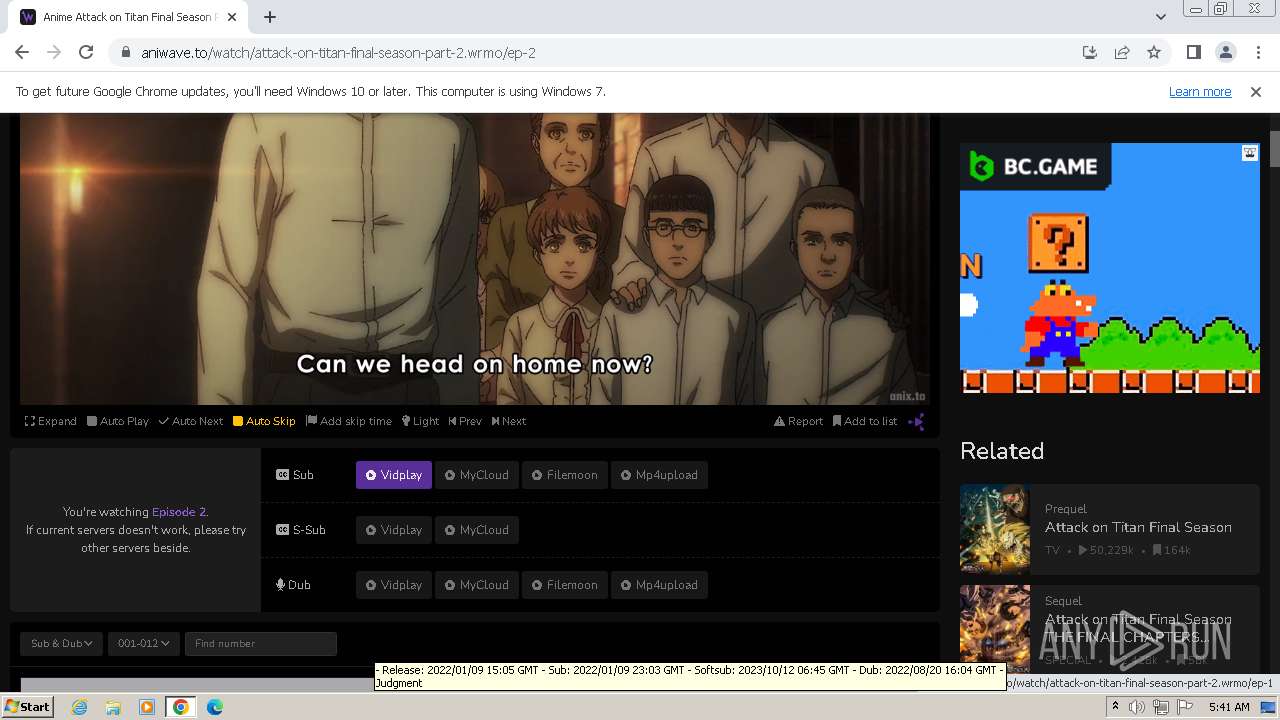Open the Learn more link

point(1200,92)
